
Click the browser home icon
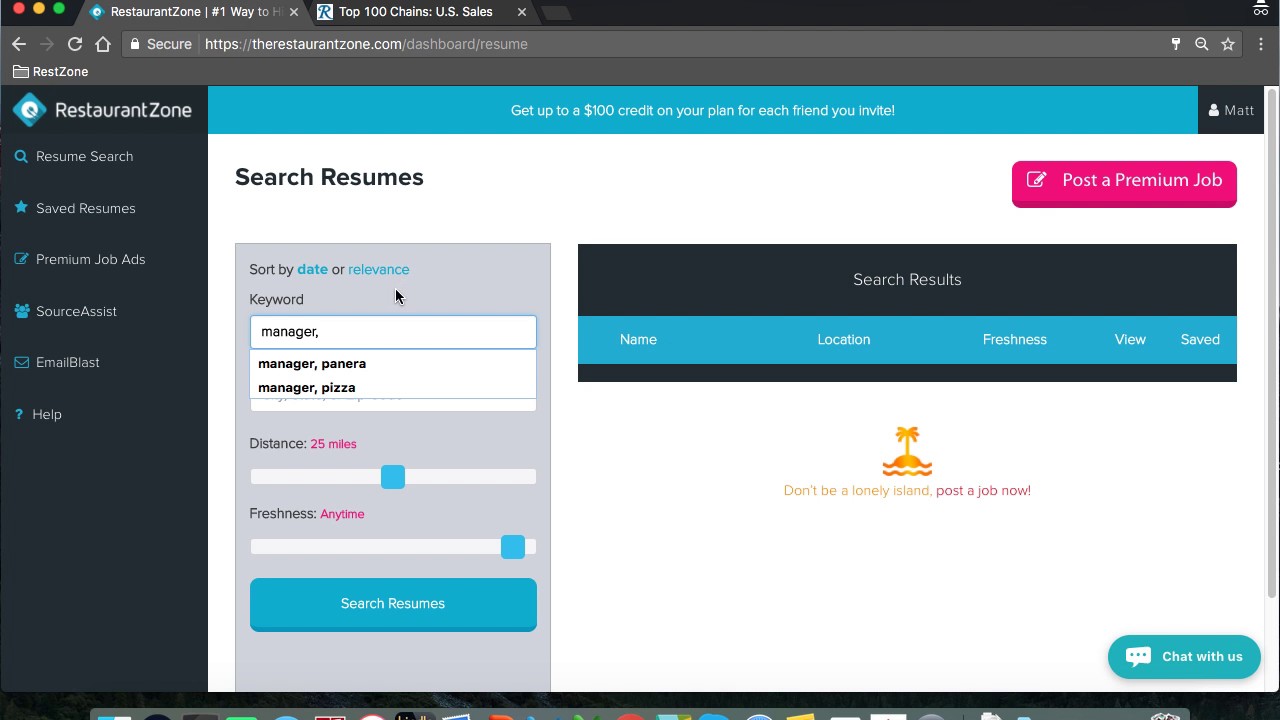(x=102, y=44)
